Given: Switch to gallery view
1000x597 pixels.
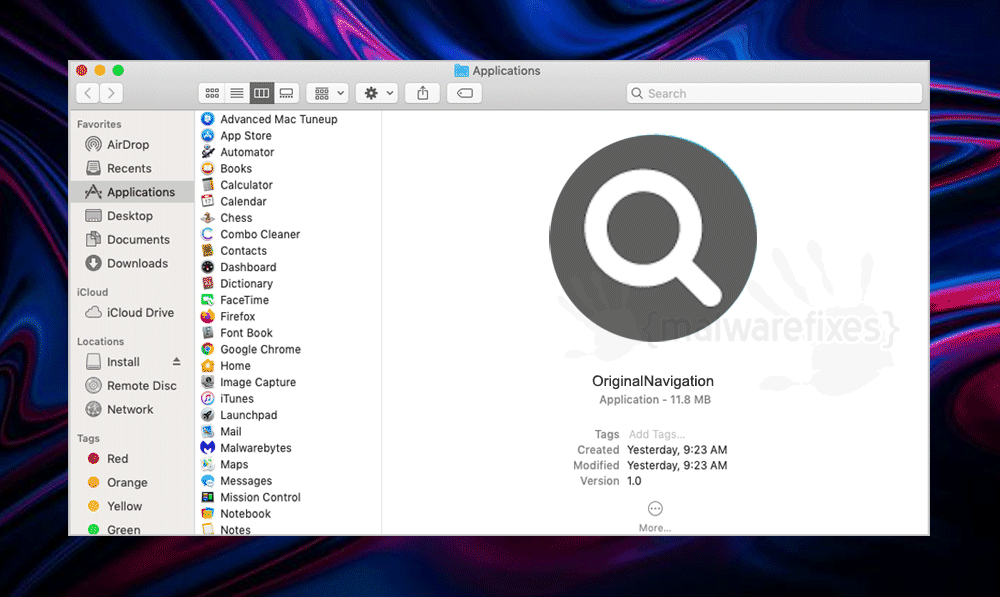Looking at the screenshot, I should click(286, 93).
